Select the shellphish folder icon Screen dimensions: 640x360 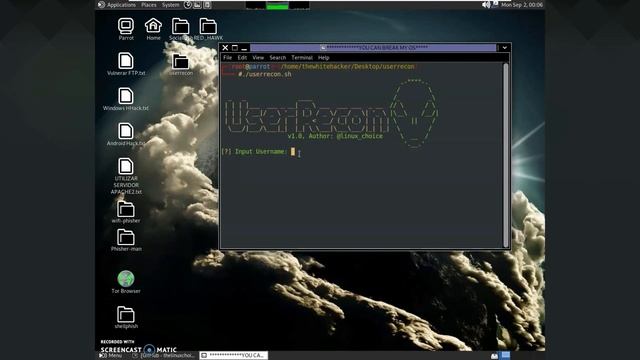tap(126, 314)
